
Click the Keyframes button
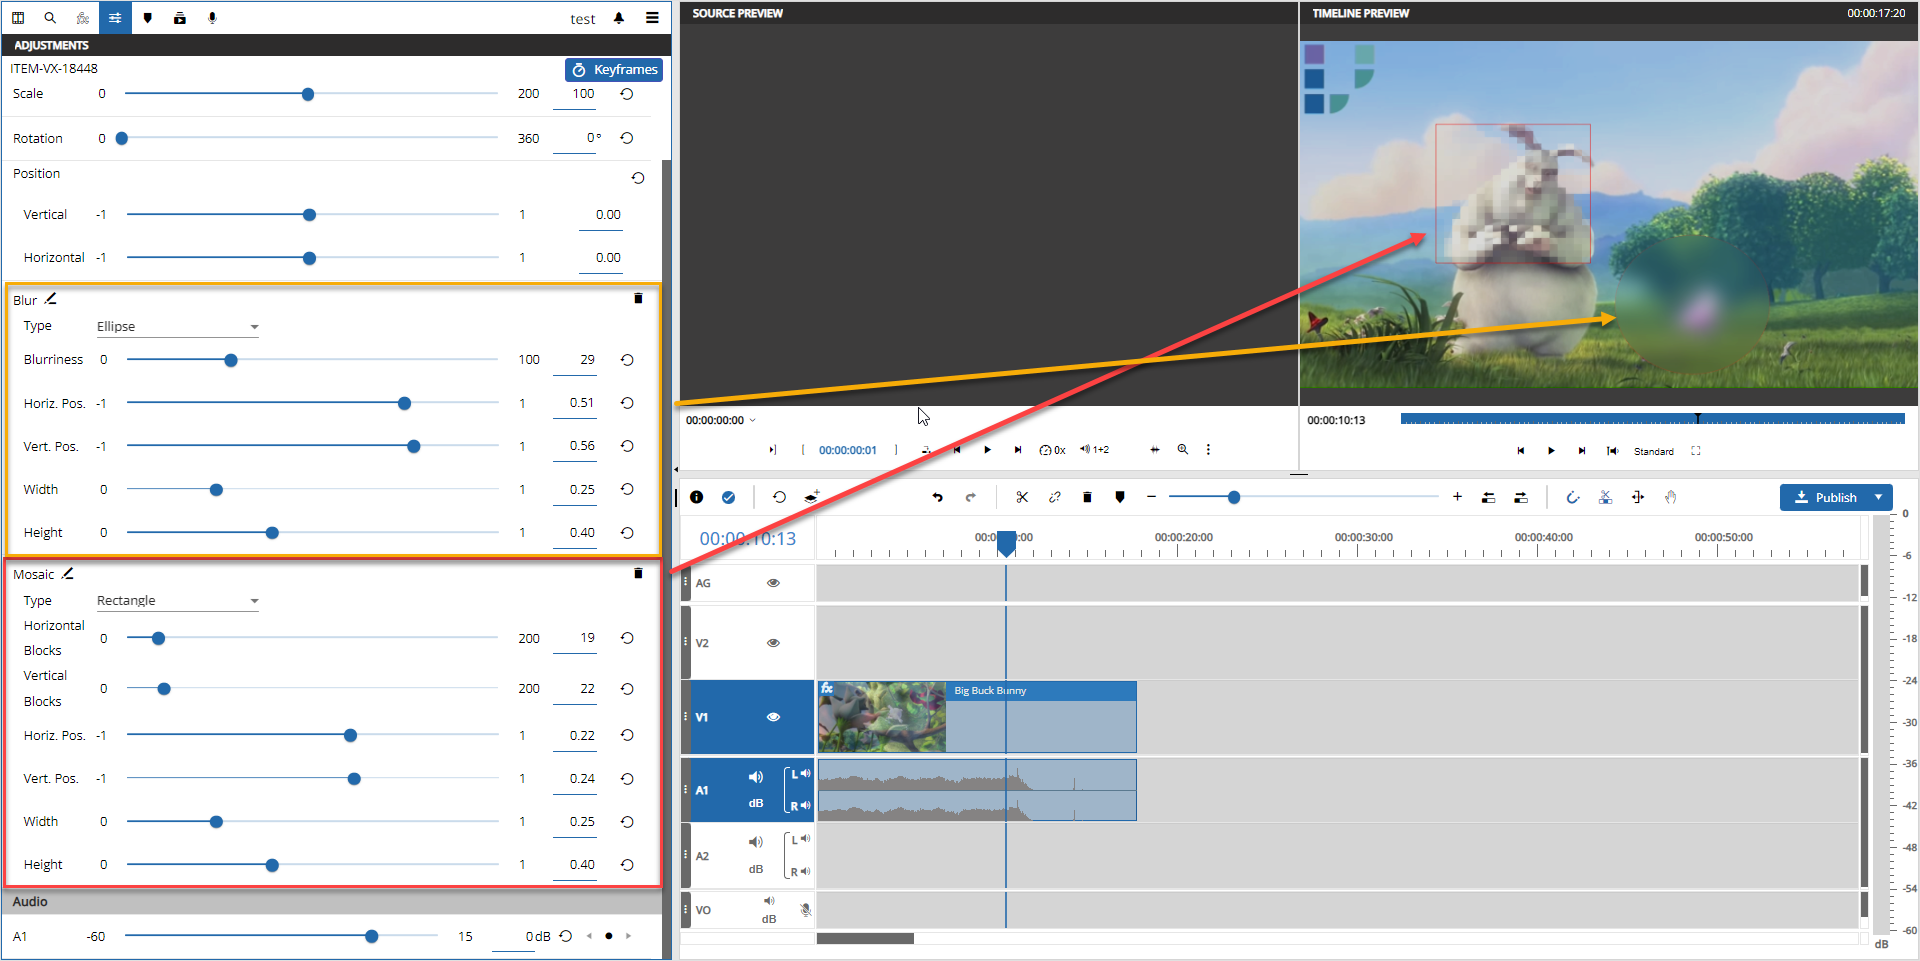click(614, 69)
